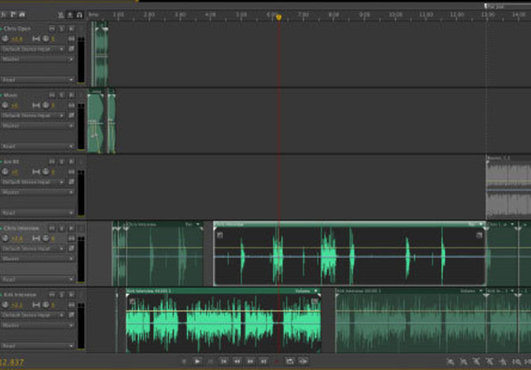
Task: Open the Chris Open track Master output dropdown
Action: tap(37, 59)
